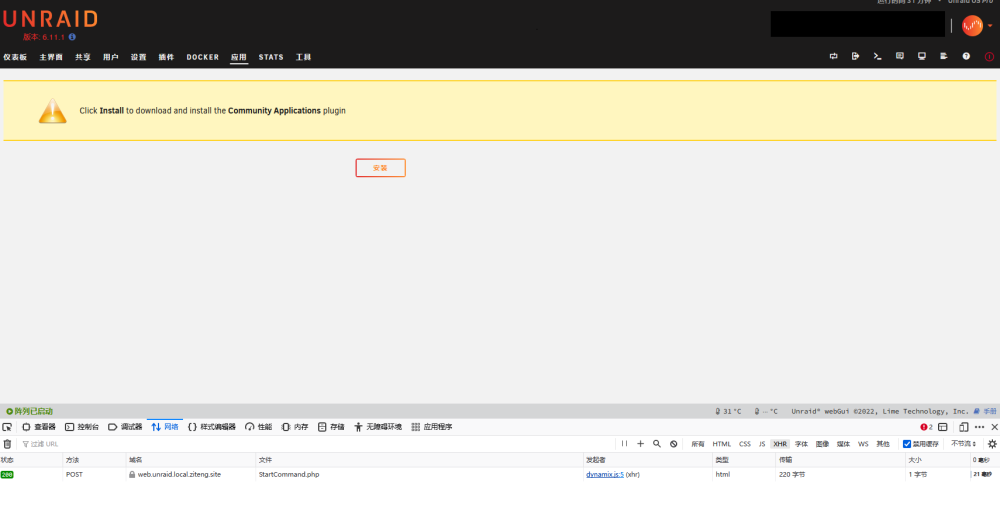Click the red 安装 install button
Image resolution: width=1000 pixels, height=520 pixels.
(x=380, y=168)
